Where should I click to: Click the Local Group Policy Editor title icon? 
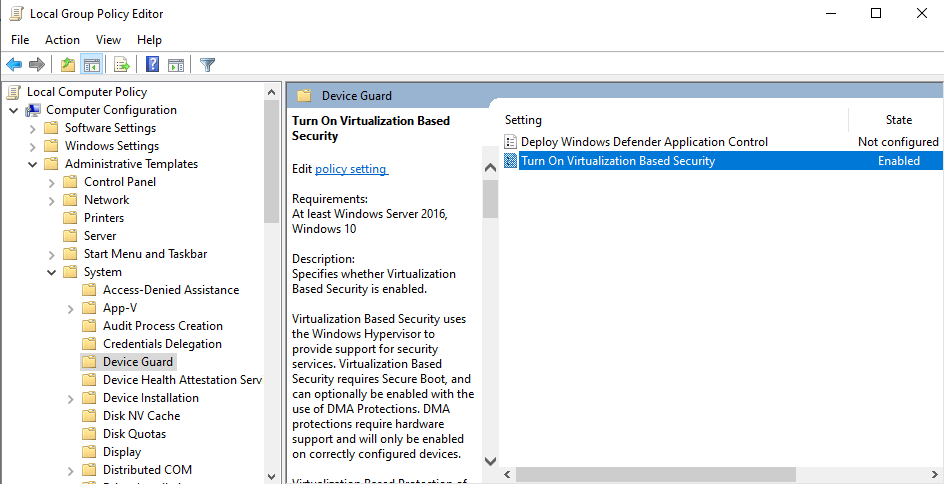(x=17, y=13)
